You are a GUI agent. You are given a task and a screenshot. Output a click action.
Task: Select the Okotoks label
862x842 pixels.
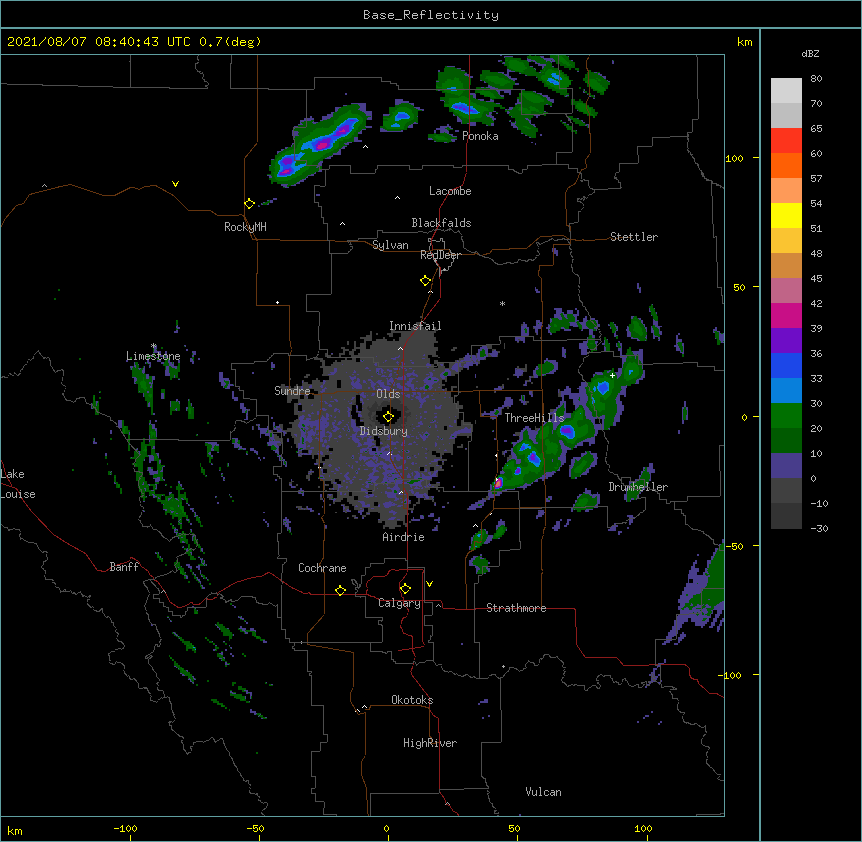(x=412, y=700)
